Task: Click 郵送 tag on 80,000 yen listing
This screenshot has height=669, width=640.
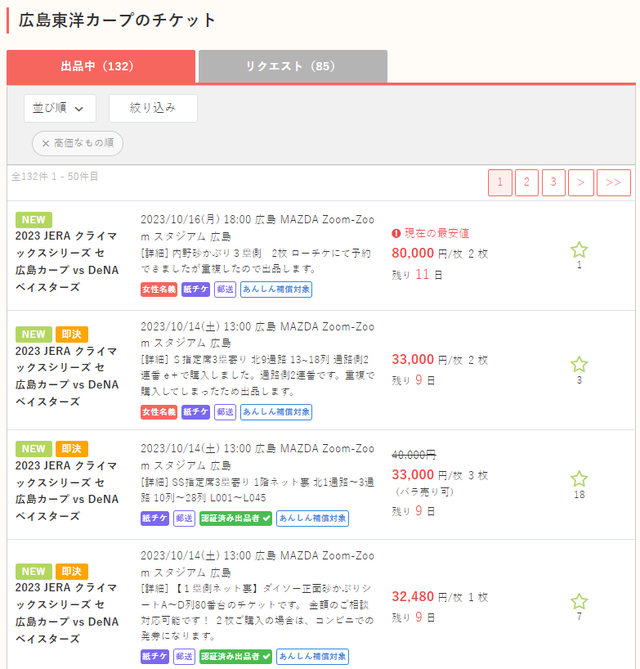Action: click(x=225, y=289)
